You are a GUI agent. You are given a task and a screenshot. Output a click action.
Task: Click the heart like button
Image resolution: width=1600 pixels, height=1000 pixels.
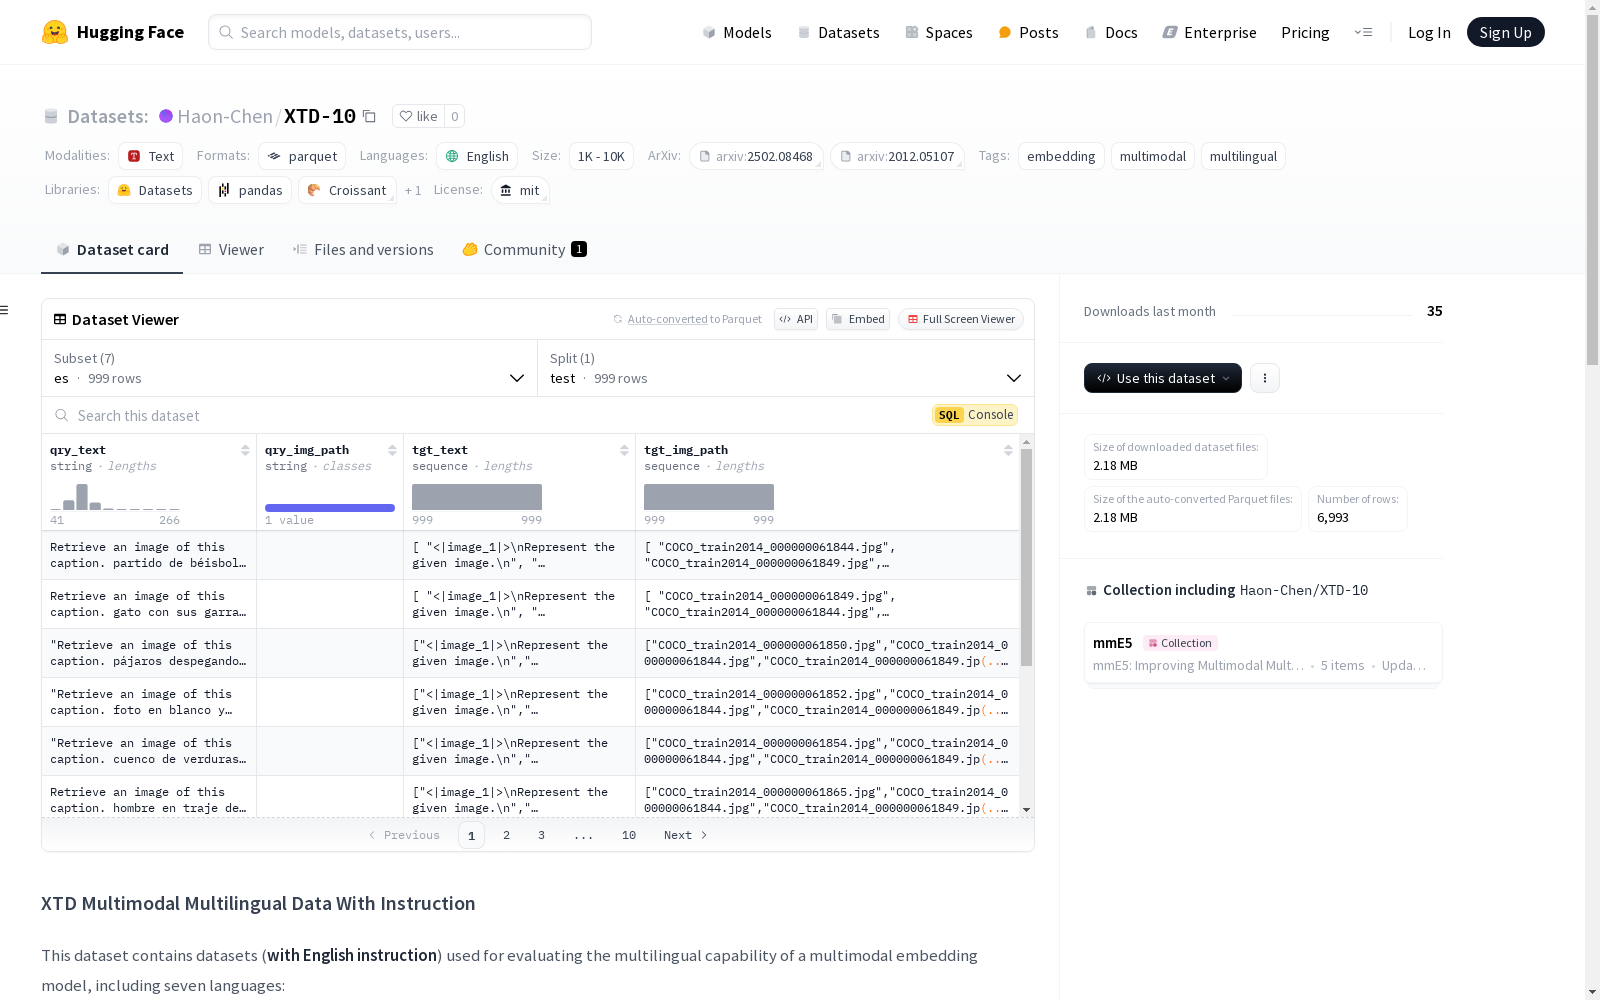tap(418, 116)
